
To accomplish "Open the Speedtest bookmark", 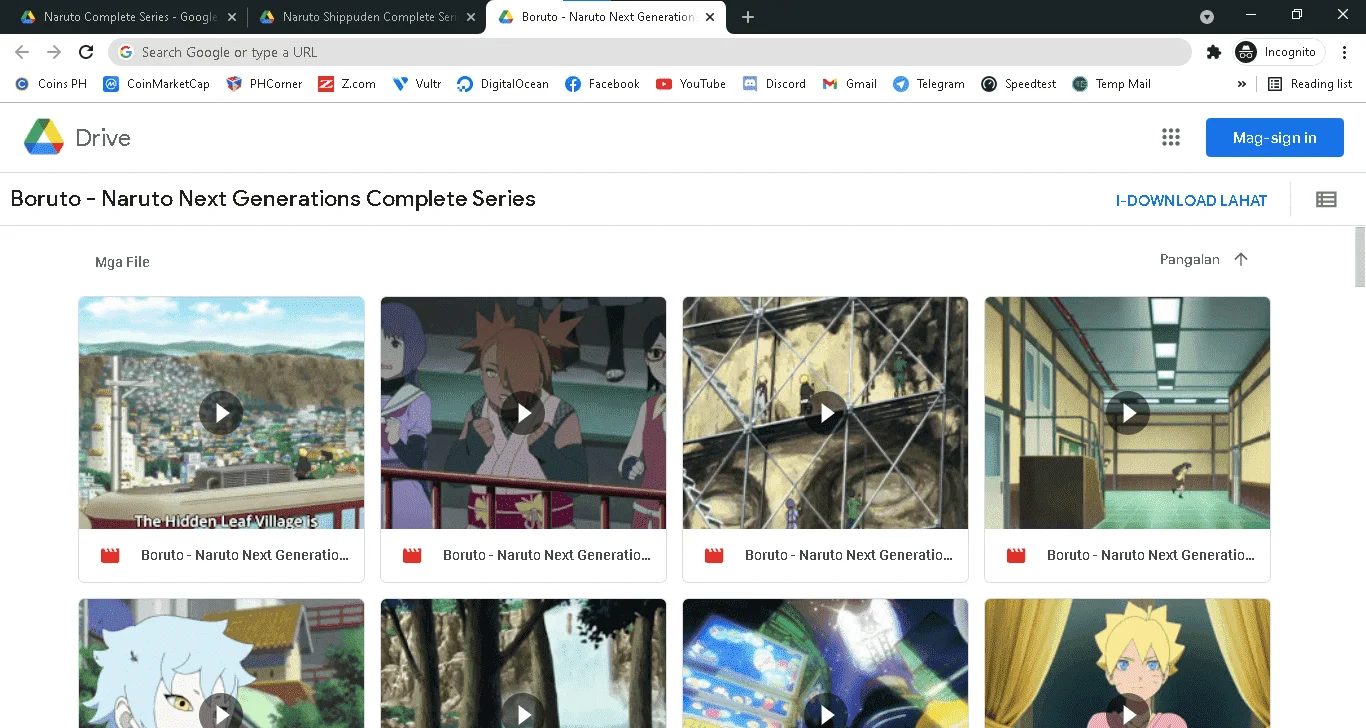I will [x=1018, y=84].
